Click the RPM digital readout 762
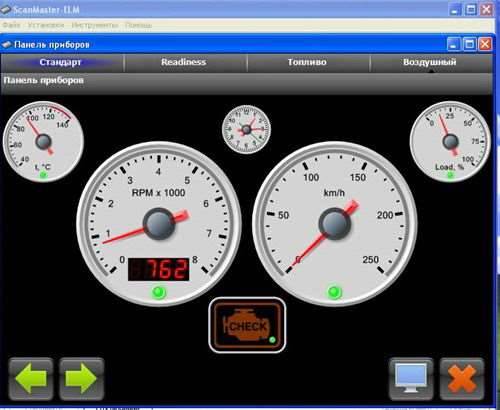Image resolution: width=500 pixels, height=410 pixels. (159, 269)
